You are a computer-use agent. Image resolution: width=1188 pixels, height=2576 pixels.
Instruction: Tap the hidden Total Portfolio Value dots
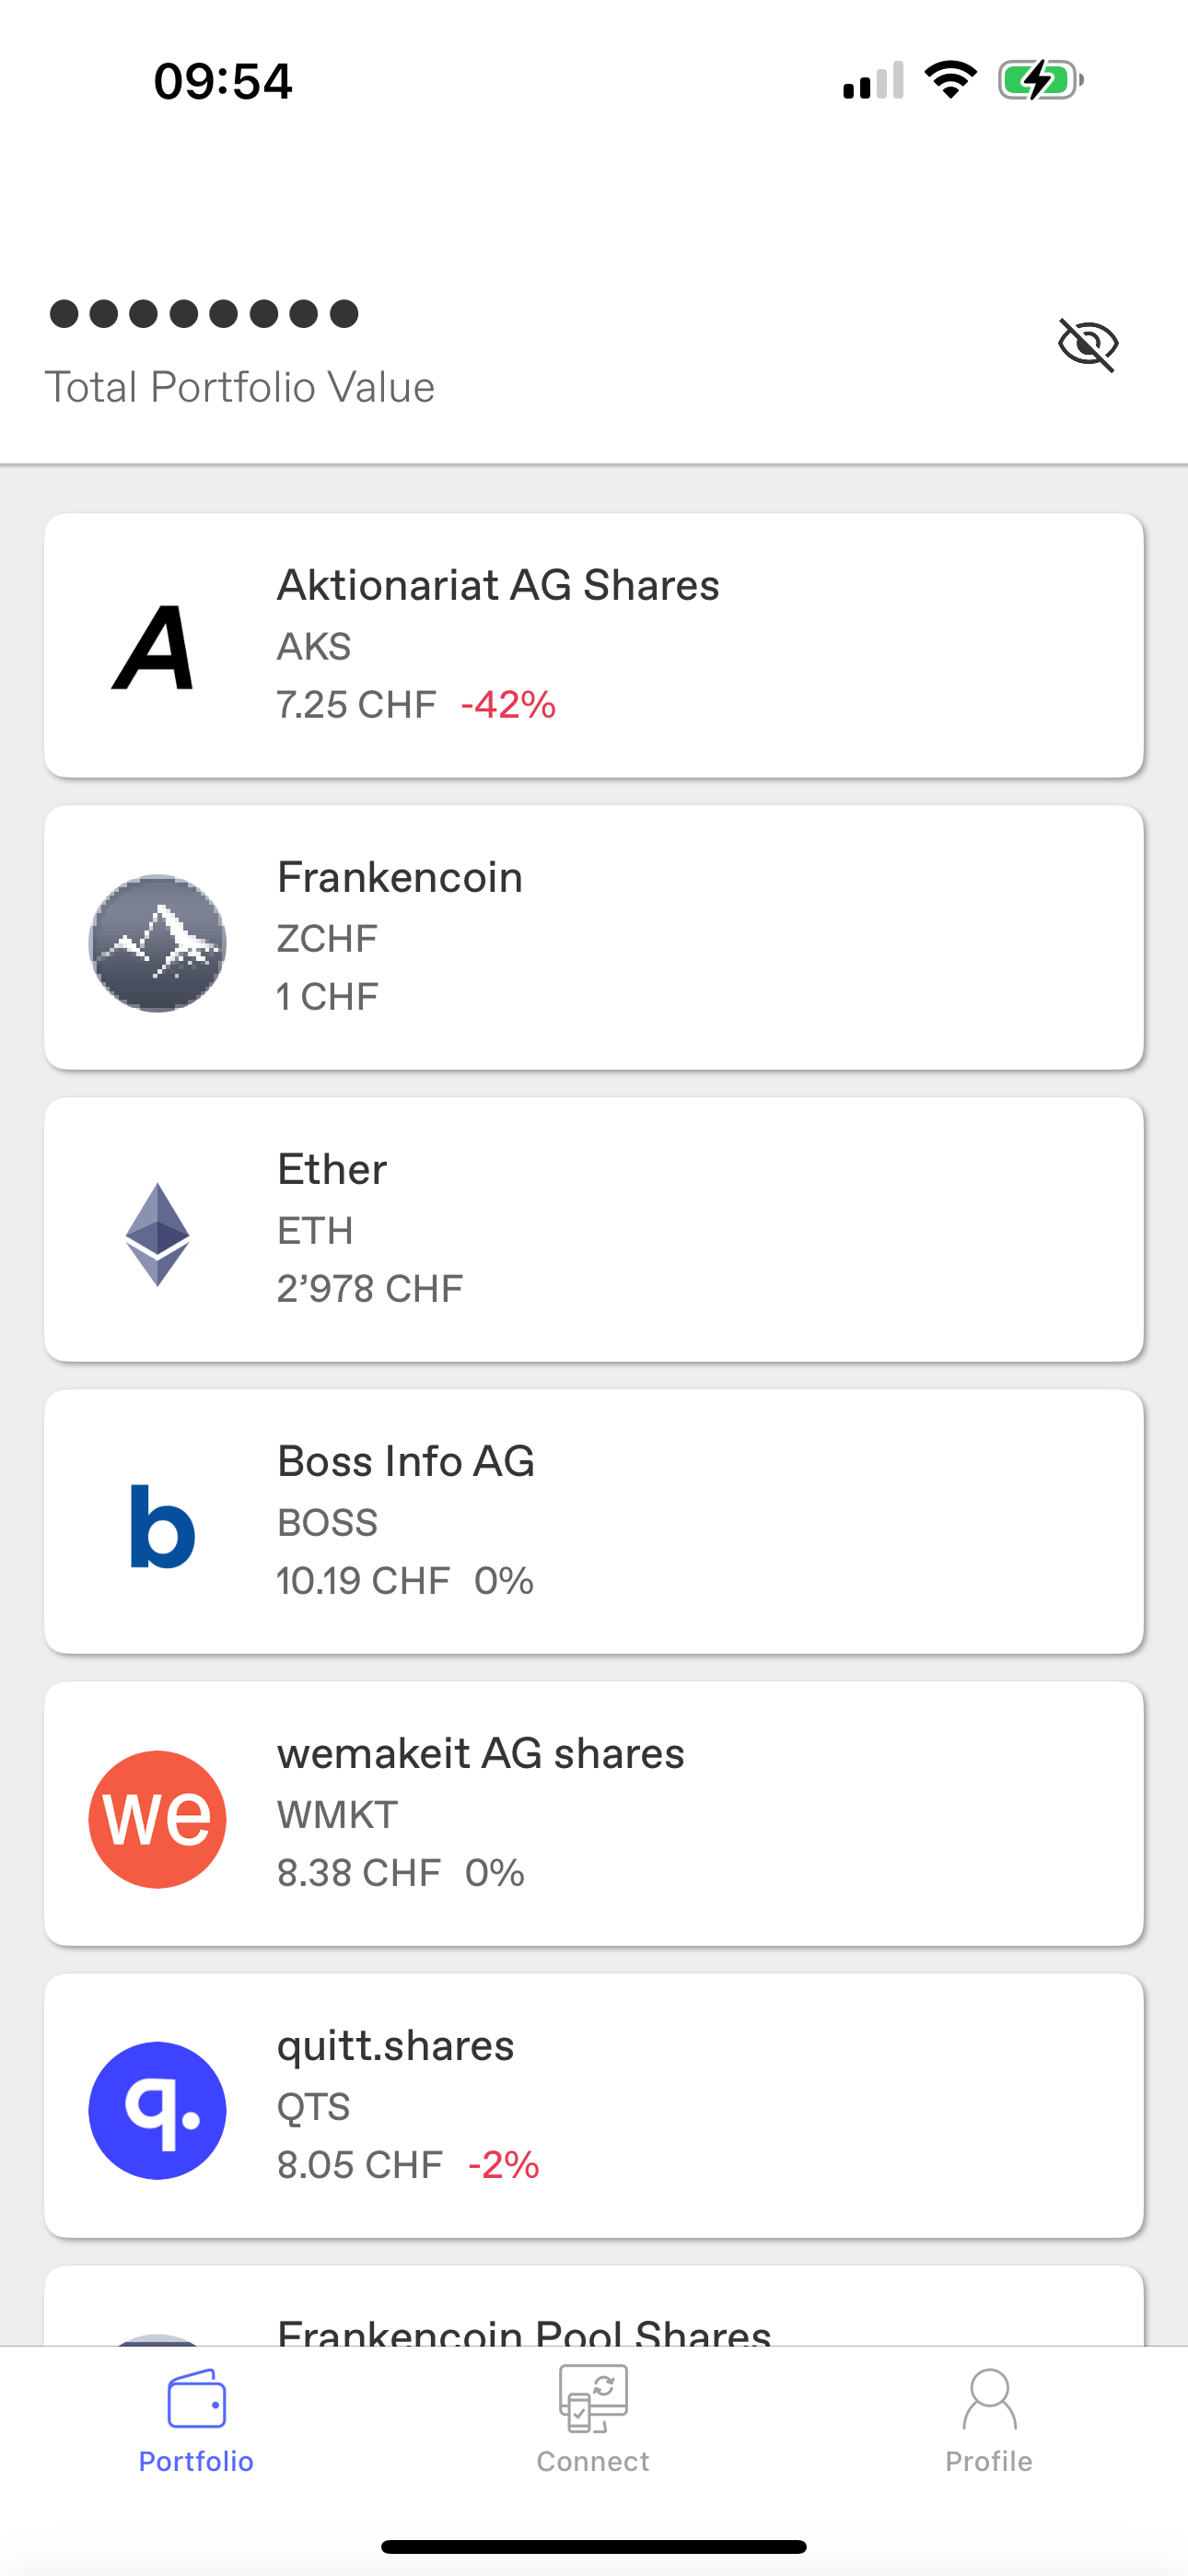(204, 314)
